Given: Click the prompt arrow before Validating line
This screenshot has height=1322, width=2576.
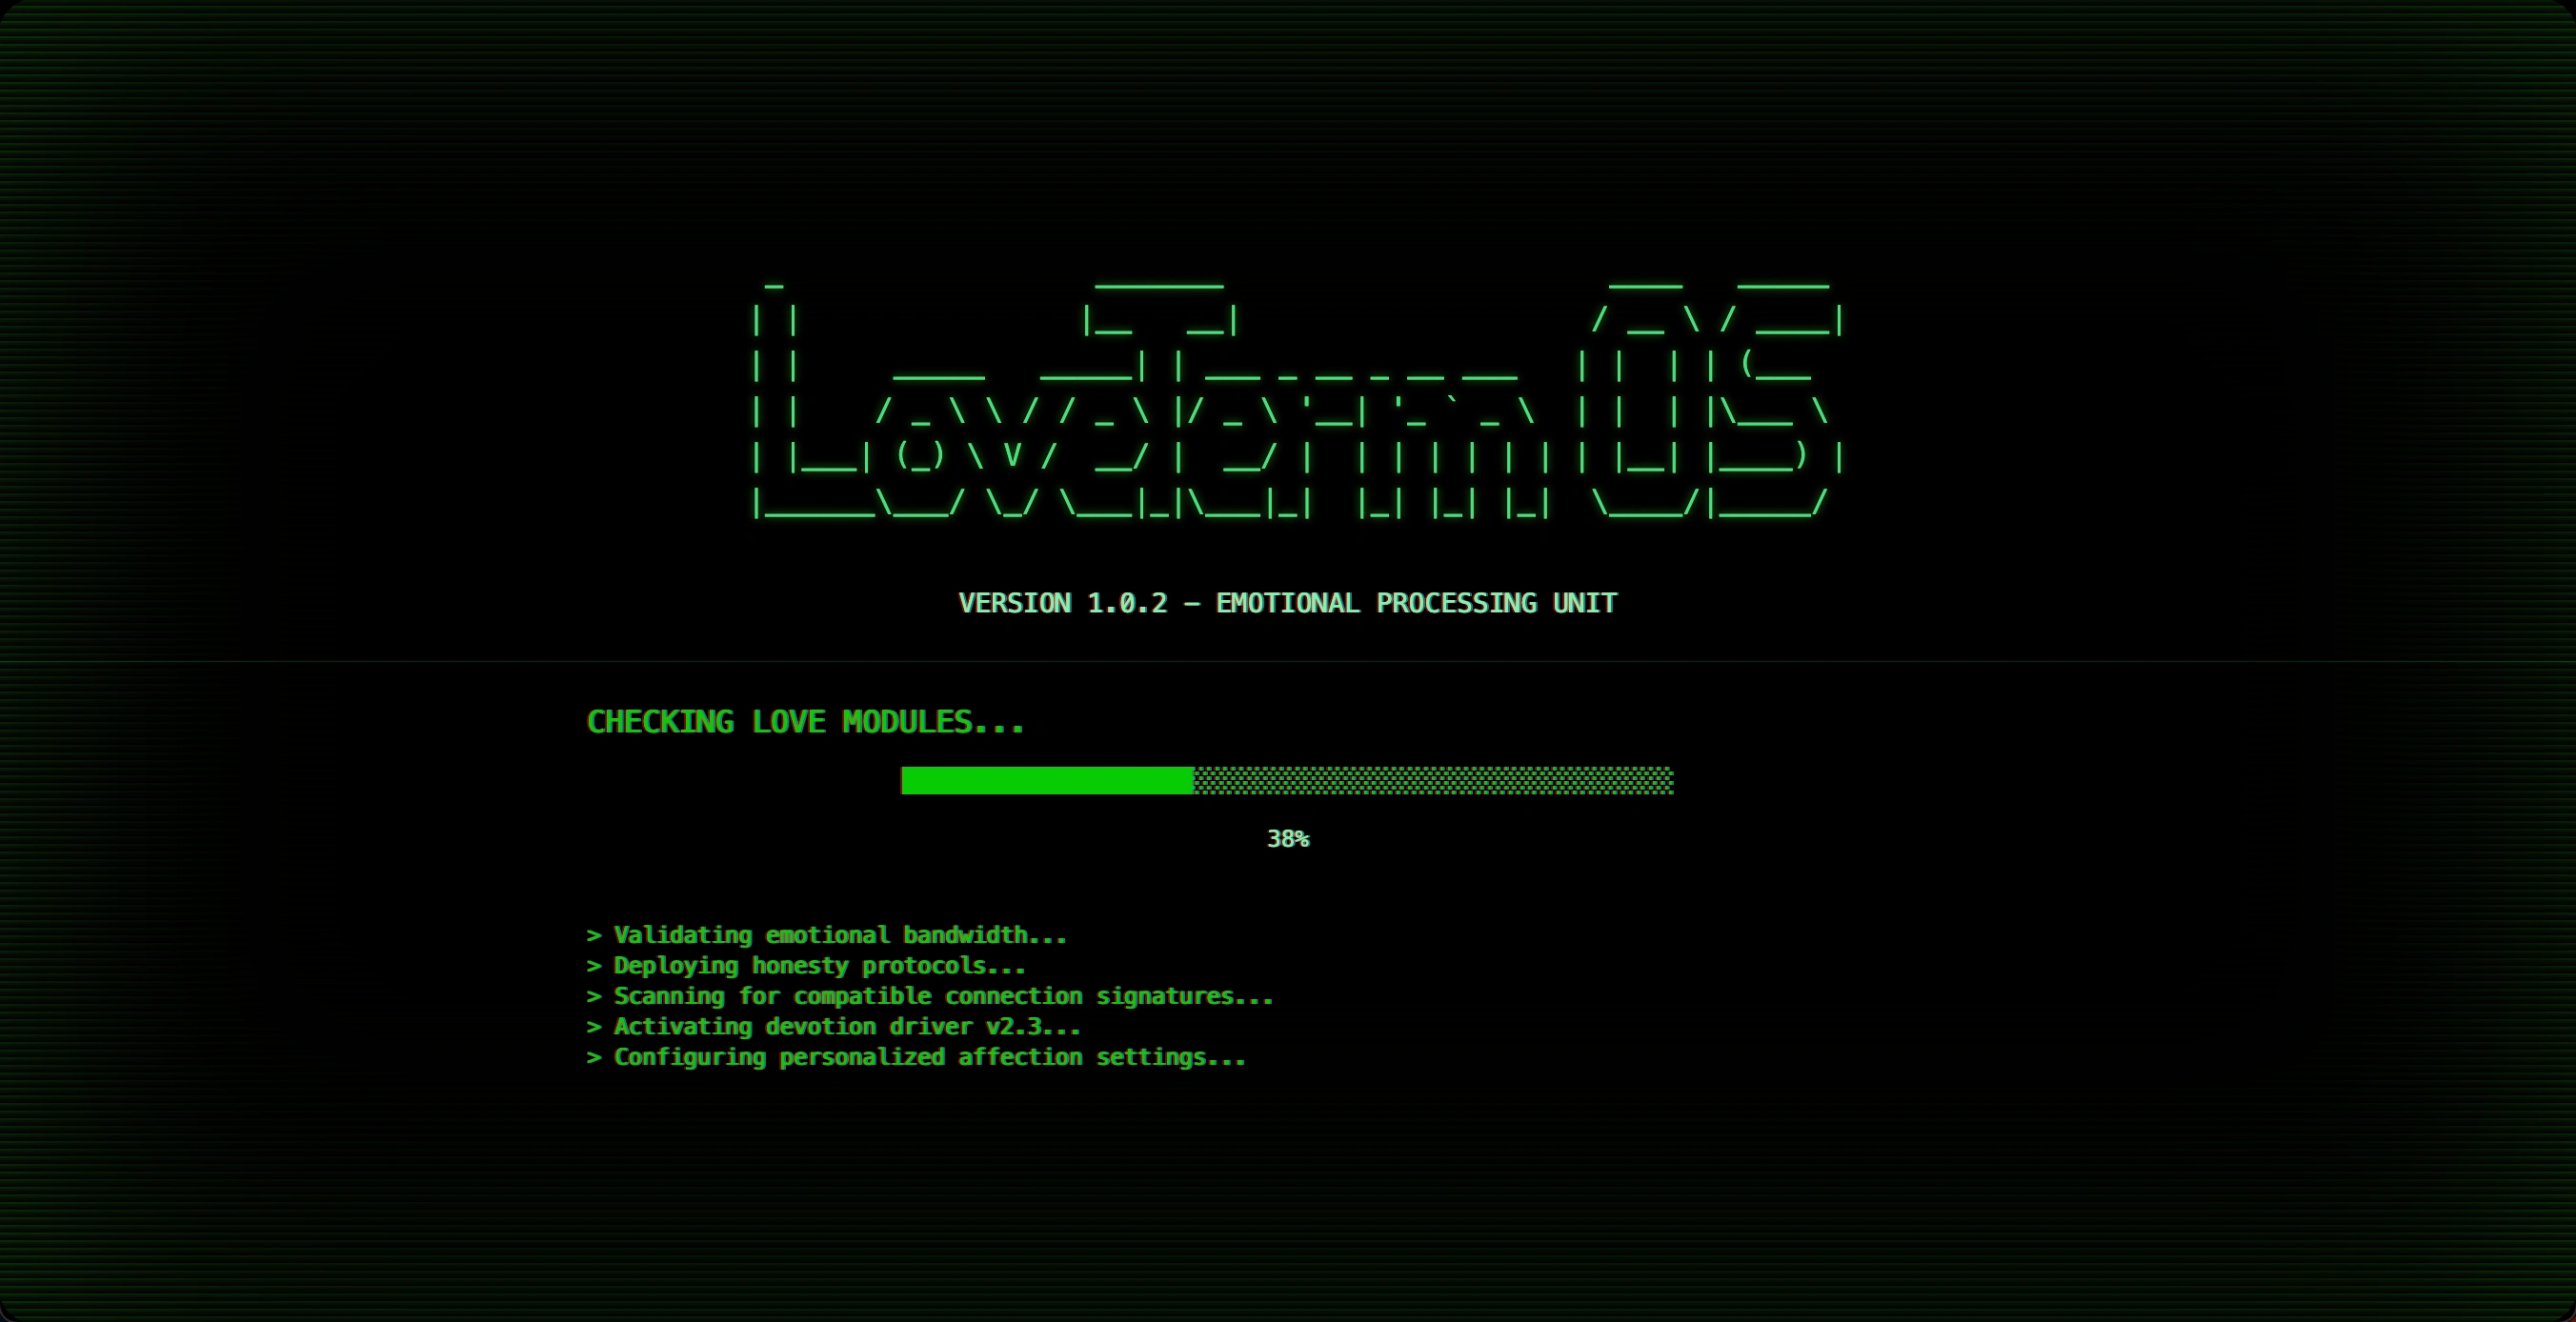Looking at the screenshot, I should [x=594, y=935].
